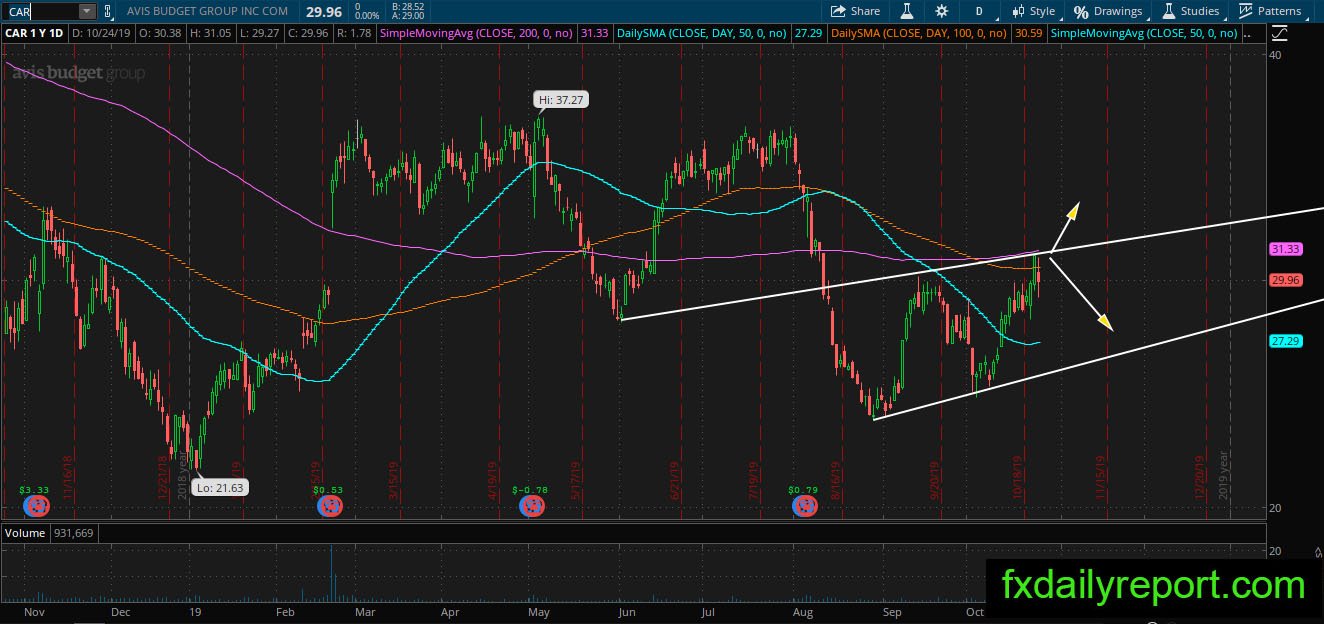Click the Feb label on time axis
The width and height of the screenshot is (1324, 624).
[x=286, y=610]
